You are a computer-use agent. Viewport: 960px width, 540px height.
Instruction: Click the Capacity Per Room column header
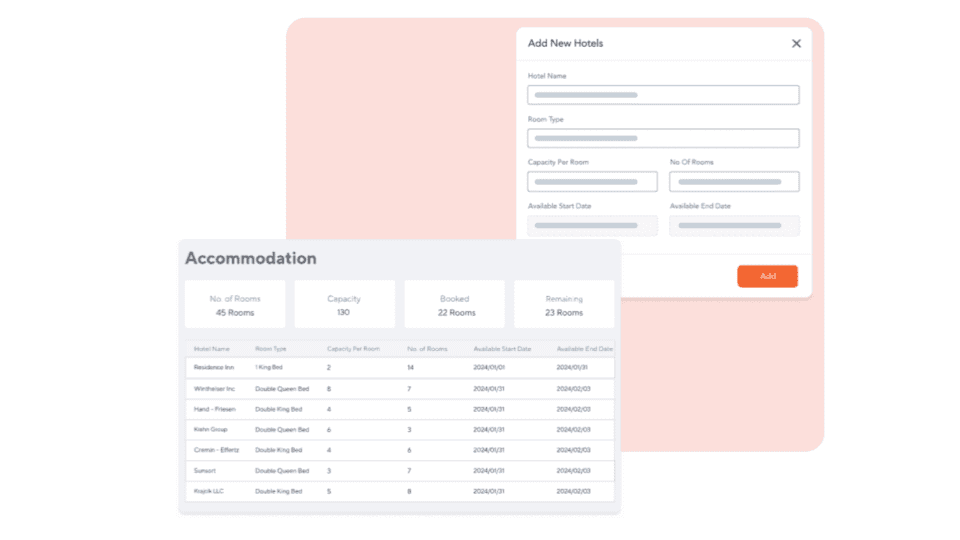point(353,349)
